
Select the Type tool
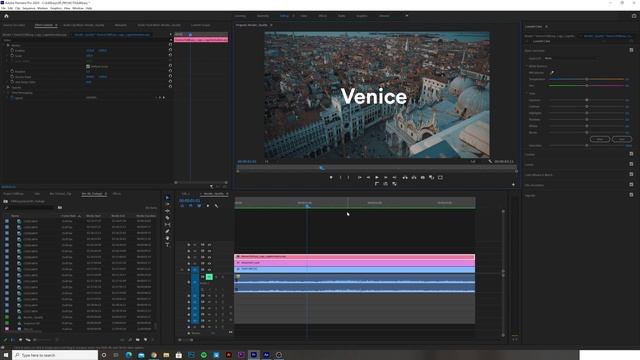(167, 244)
